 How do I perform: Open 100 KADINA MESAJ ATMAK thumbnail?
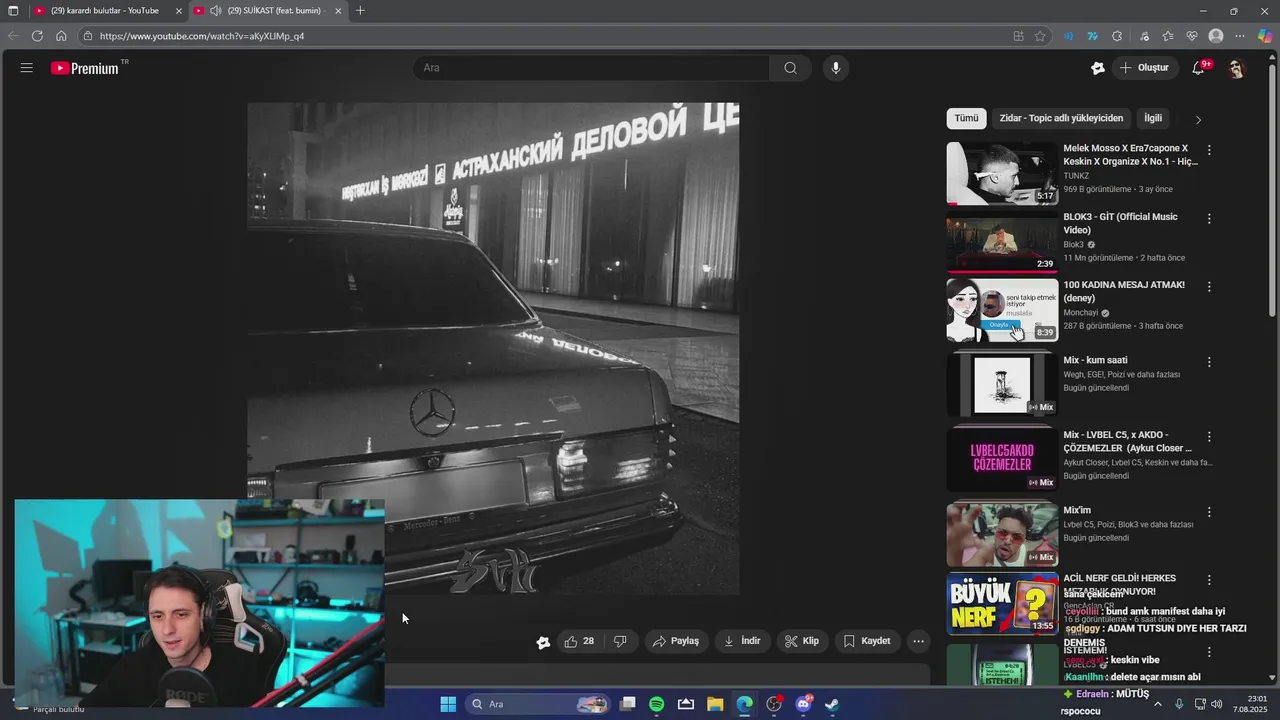tap(1002, 309)
